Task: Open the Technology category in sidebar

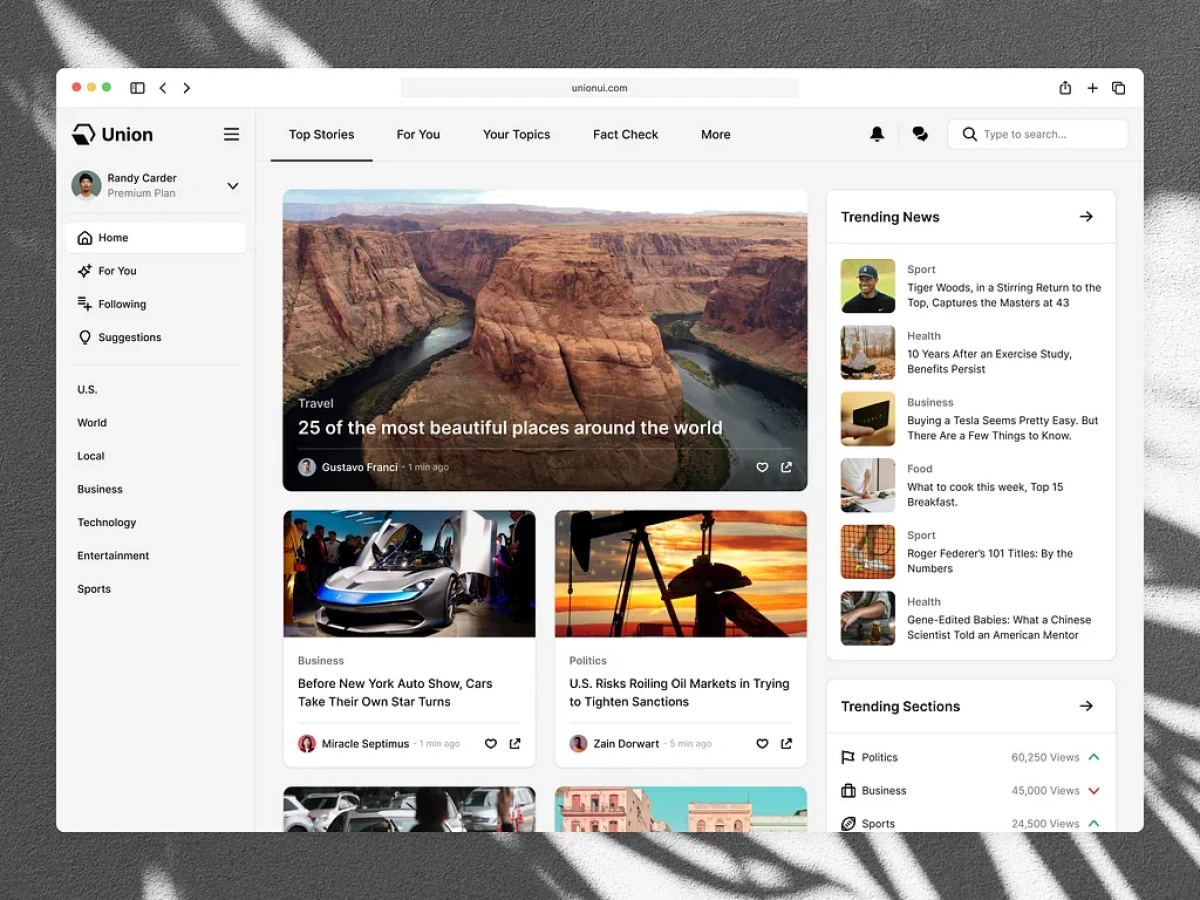Action: tap(106, 522)
